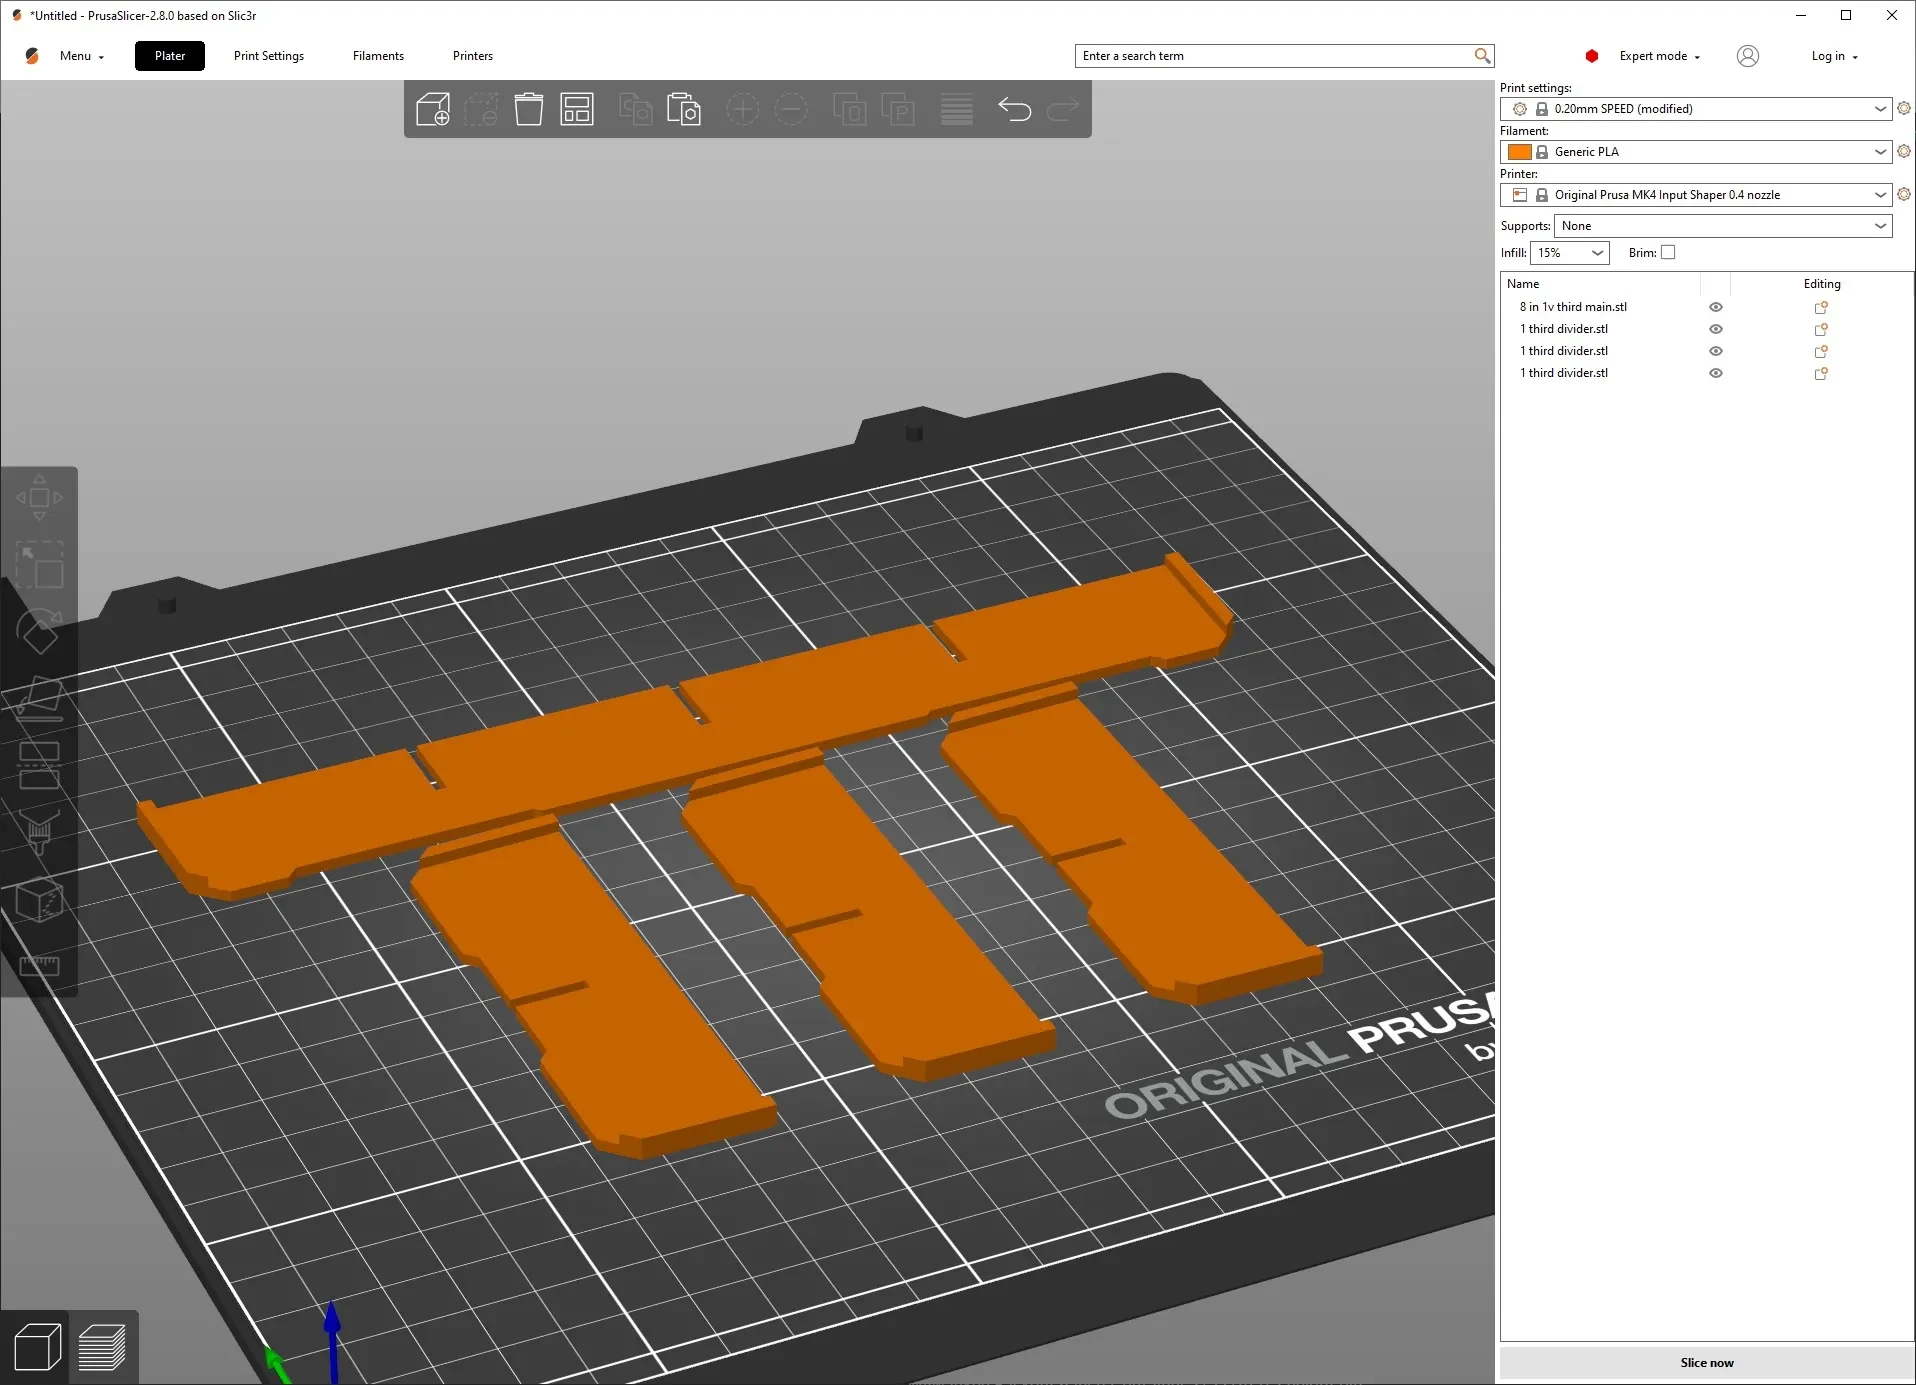Viewport: 1916px width, 1385px height.
Task: Open the Print settings preset dropdown
Action: coord(1696,109)
